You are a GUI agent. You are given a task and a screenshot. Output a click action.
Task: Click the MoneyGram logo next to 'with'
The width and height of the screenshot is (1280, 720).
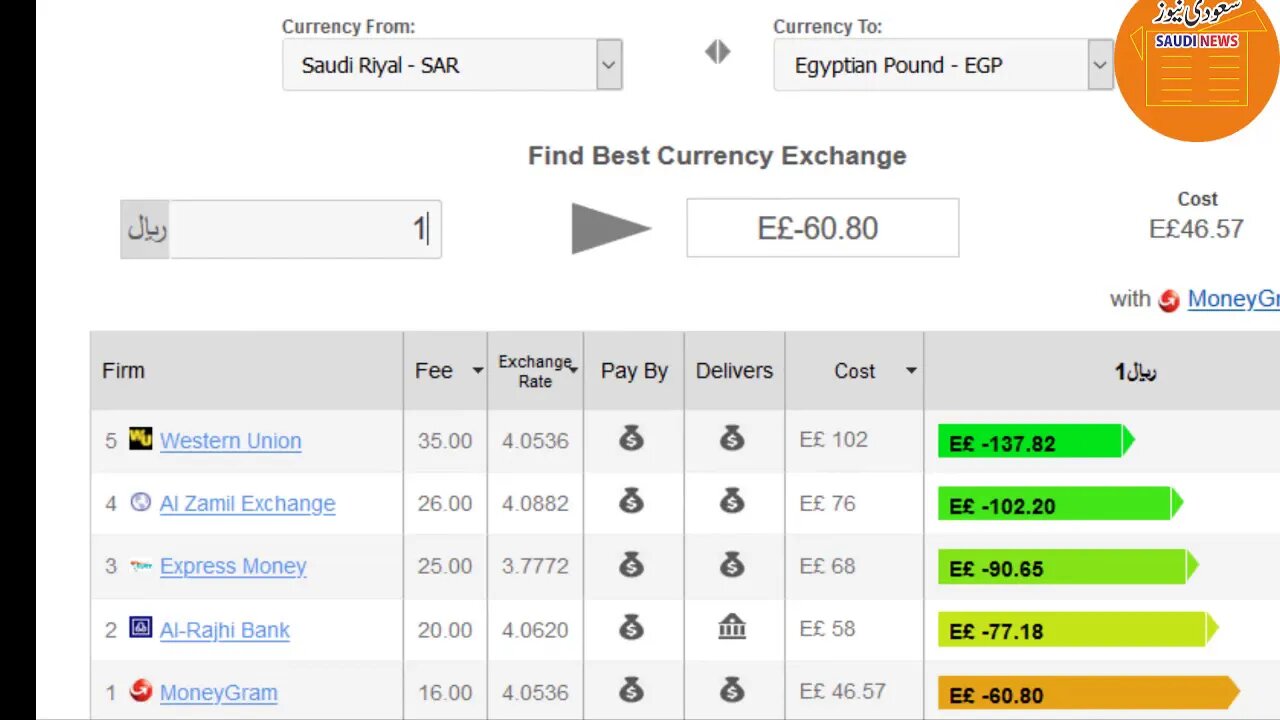coord(1169,300)
